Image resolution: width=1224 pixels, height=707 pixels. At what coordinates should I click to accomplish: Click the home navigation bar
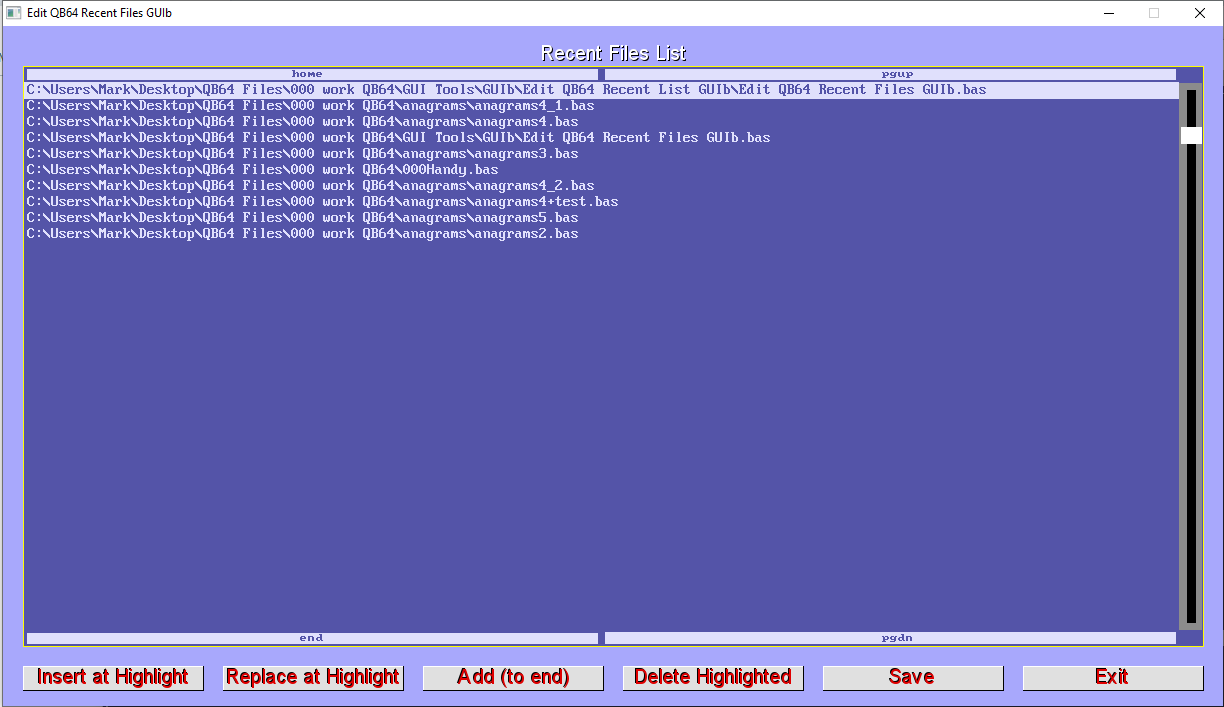coord(312,74)
